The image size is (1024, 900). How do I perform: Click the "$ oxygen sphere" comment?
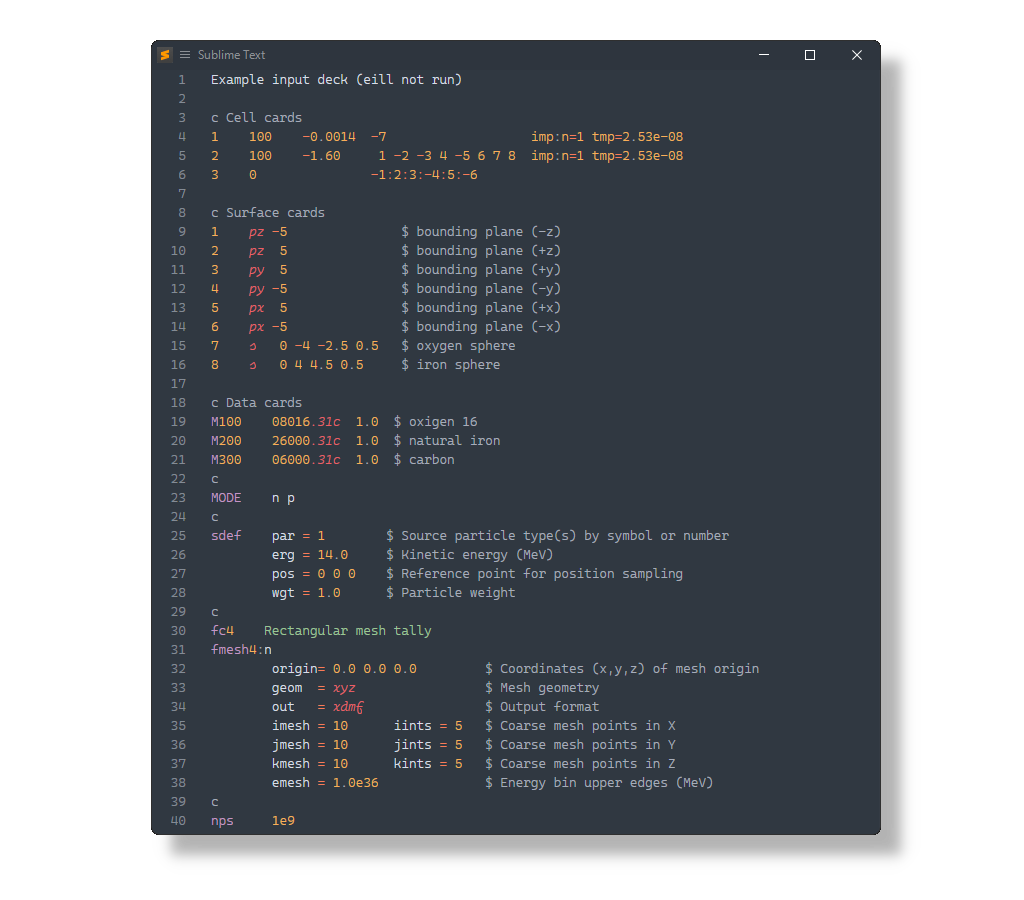(x=458, y=346)
